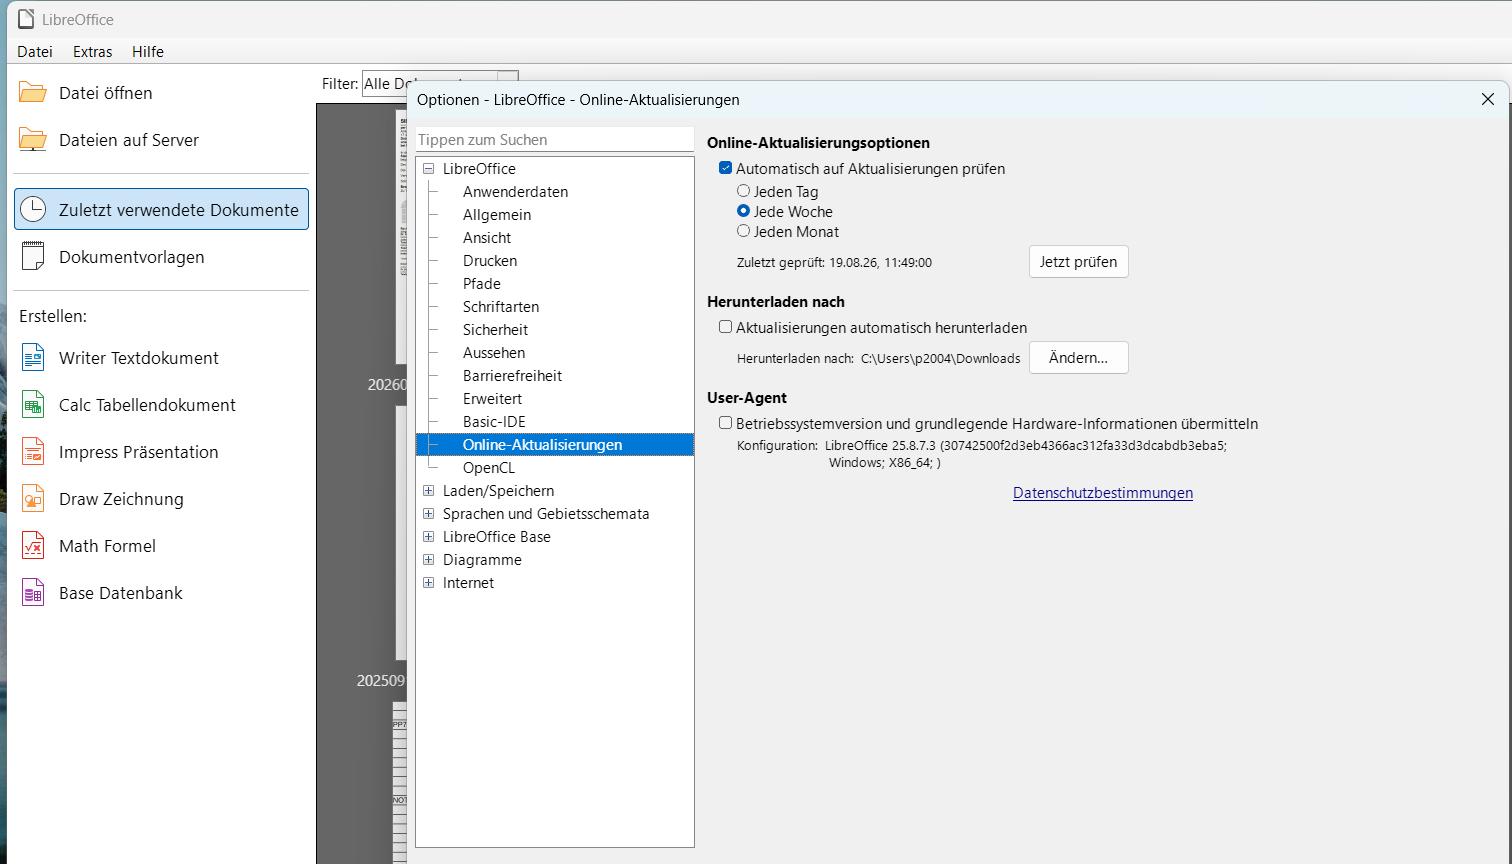Open the Hilfe menu
The height and width of the screenshot is (864, 1512).
coord(148,51)
